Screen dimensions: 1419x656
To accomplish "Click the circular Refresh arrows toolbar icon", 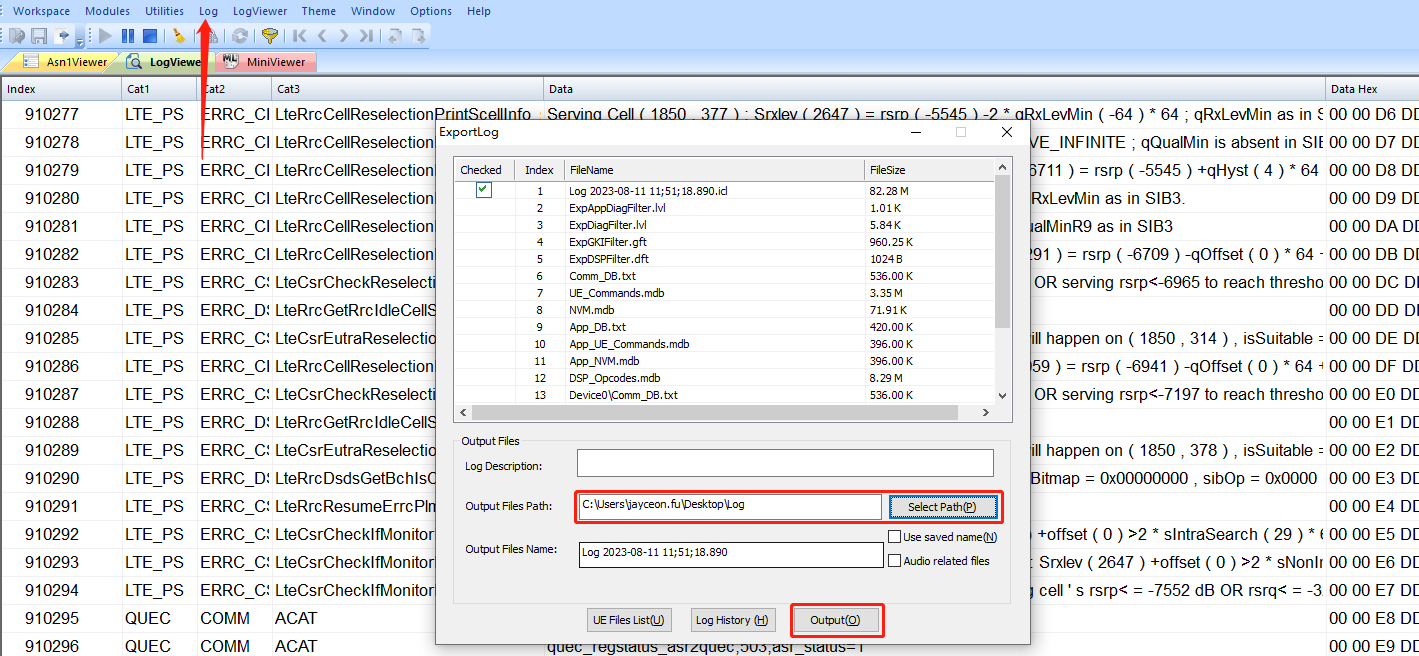I will point(240,36).
